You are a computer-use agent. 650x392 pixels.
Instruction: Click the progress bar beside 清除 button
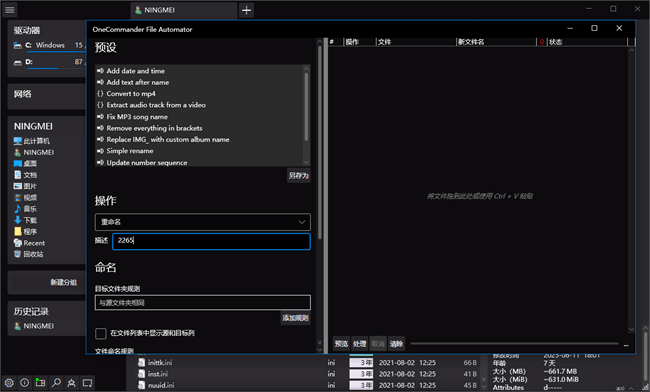(x=514, y=344)
